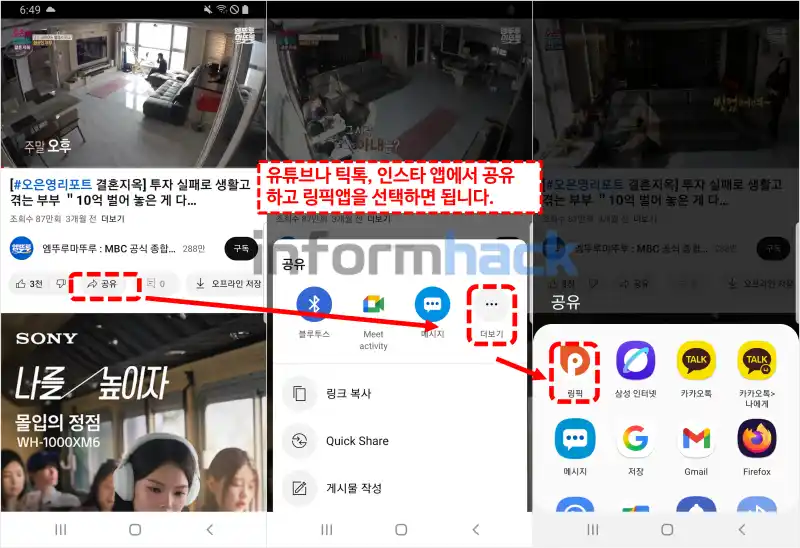Screen dimensions: 800x548
Task: Expand the description 더보기 beside the view count
Action: (x=113, y=217)
